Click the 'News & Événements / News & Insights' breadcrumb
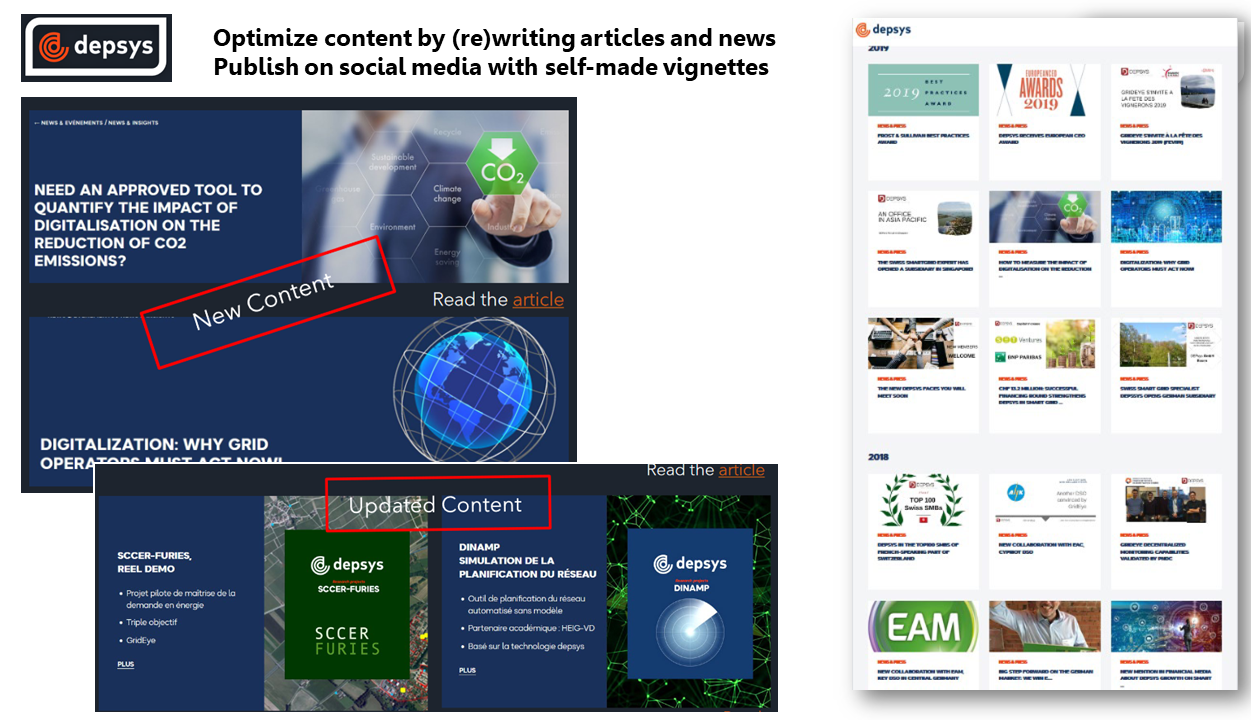The width and height of the screenshot is (1251, 720). tap(96, 123)
